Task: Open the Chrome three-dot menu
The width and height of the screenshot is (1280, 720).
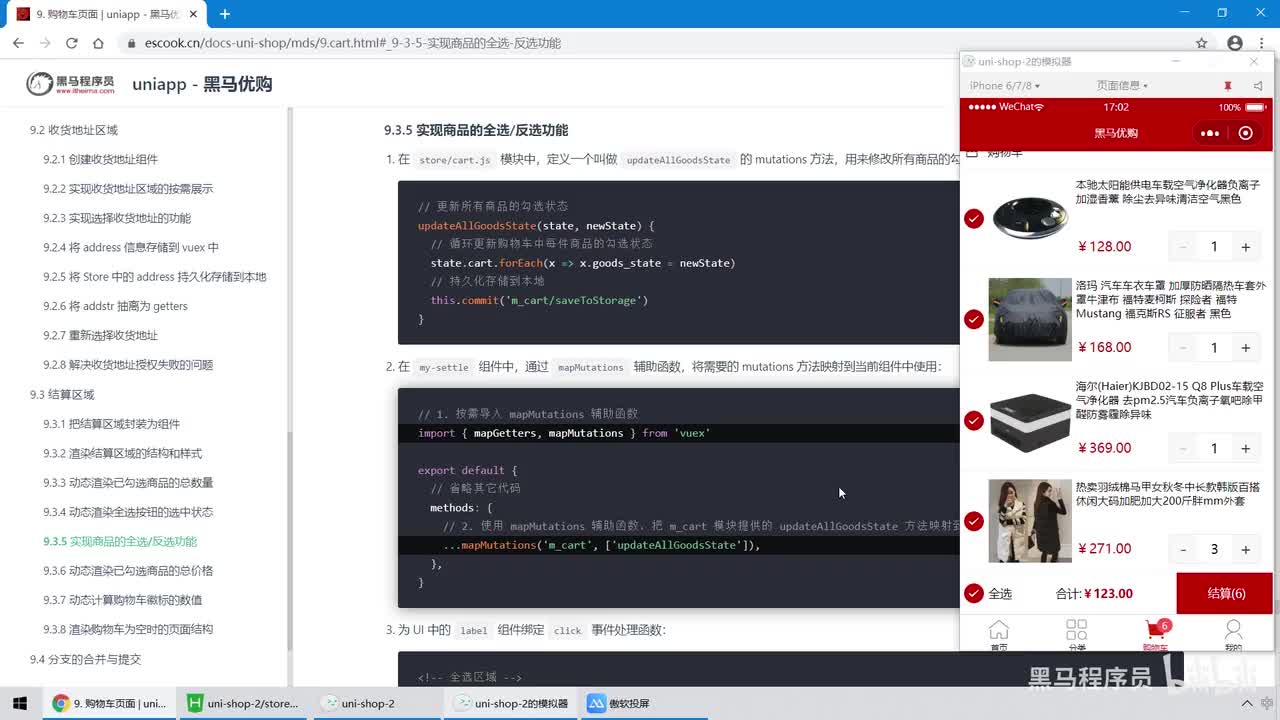Action: tap(1263, 43)
